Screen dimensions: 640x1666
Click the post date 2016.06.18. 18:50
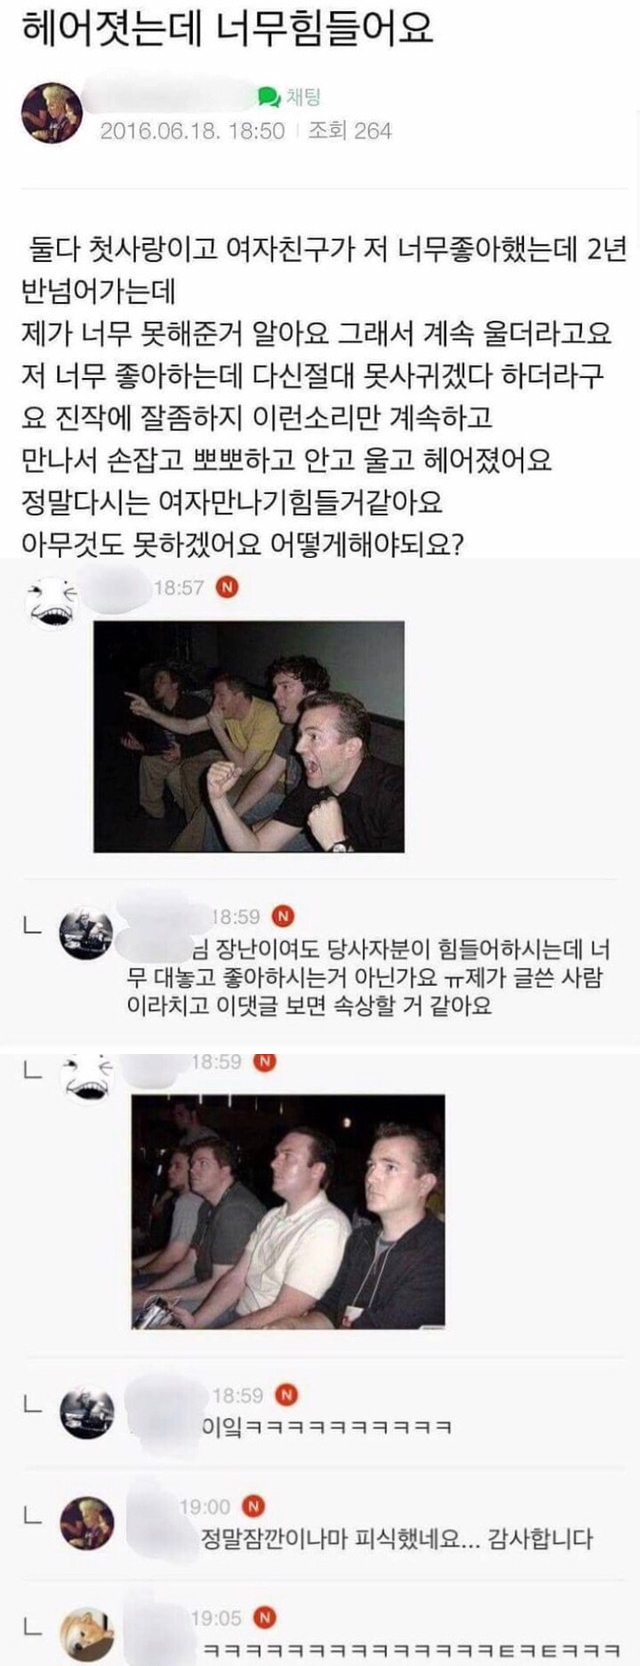[x=192, y=131]
